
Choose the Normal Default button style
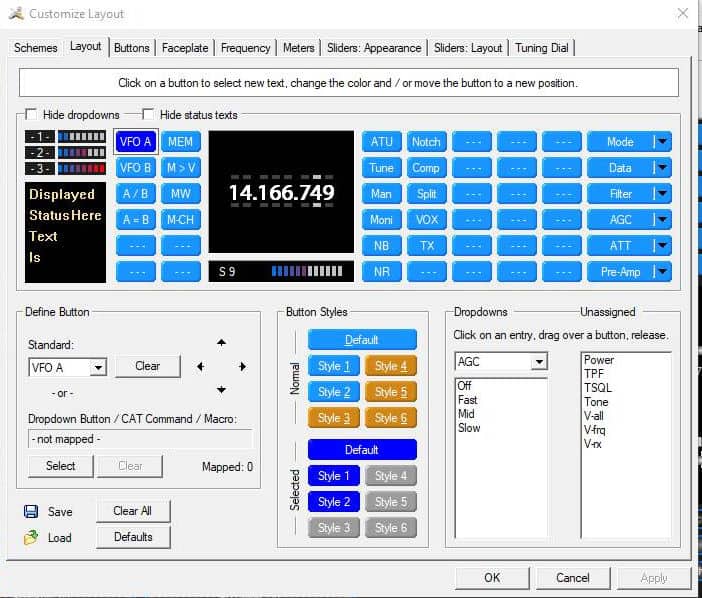pos(362,340)
